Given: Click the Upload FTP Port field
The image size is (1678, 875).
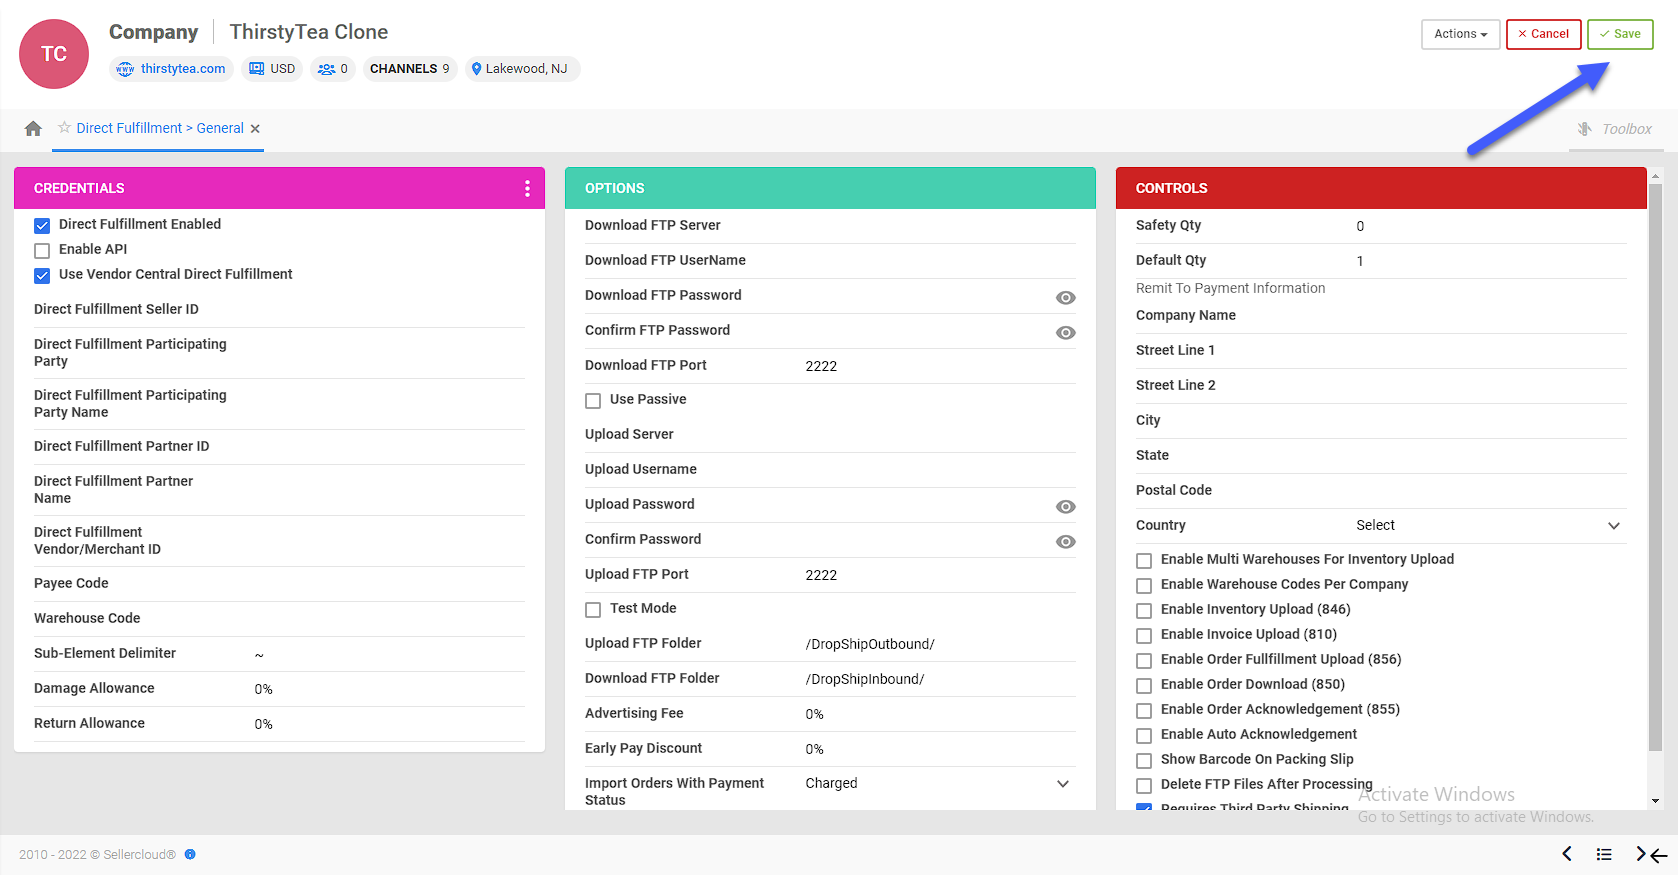Looking at the screenshot, I should (x=939, y=575).
